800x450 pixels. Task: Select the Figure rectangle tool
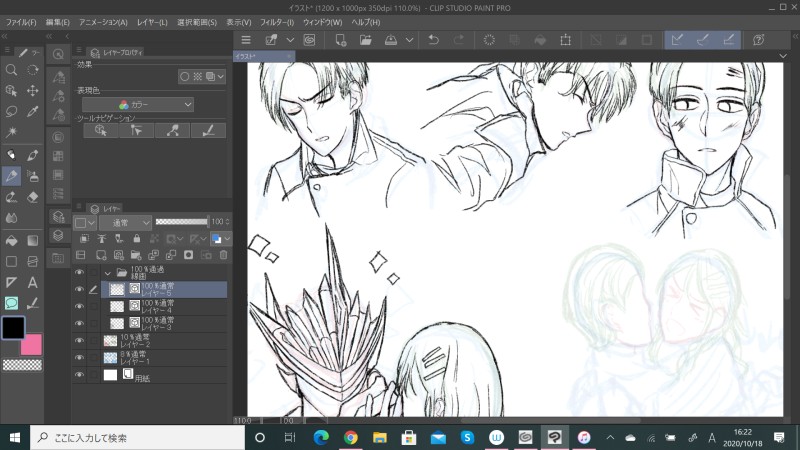(x=11, y=261)
